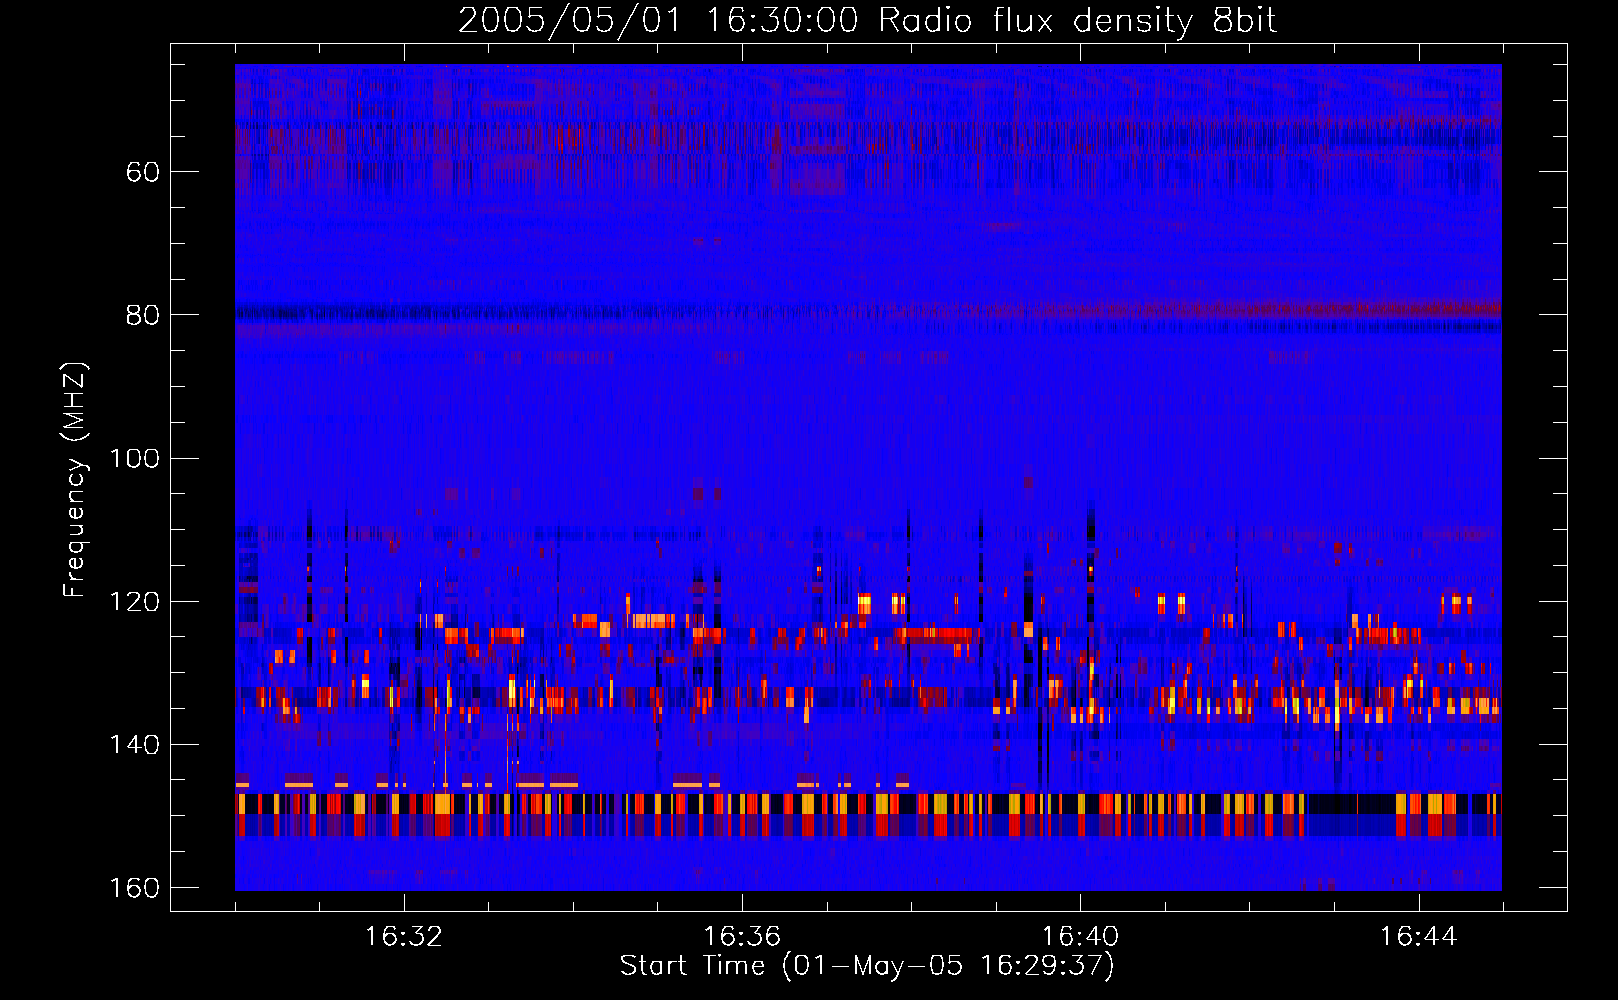Screen dimensions: 1618x1000
Task: Click the 16:44 time tick label
Action: coord(1419,936)
